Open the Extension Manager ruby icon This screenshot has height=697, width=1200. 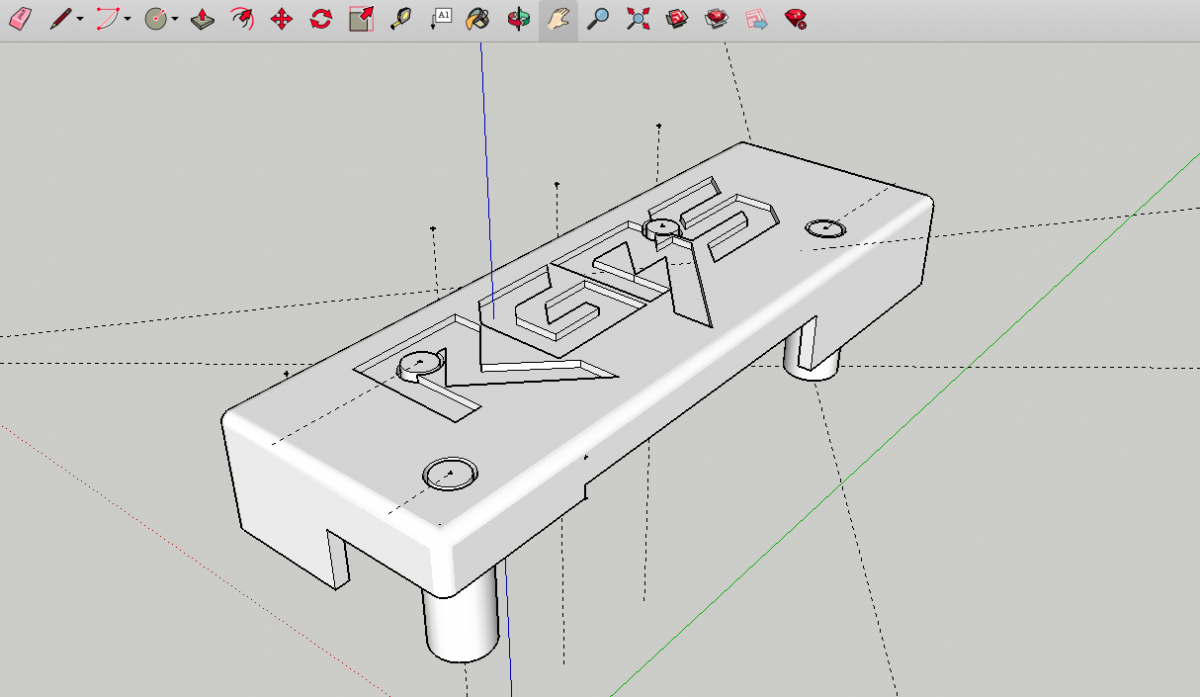tap(796, 18)
